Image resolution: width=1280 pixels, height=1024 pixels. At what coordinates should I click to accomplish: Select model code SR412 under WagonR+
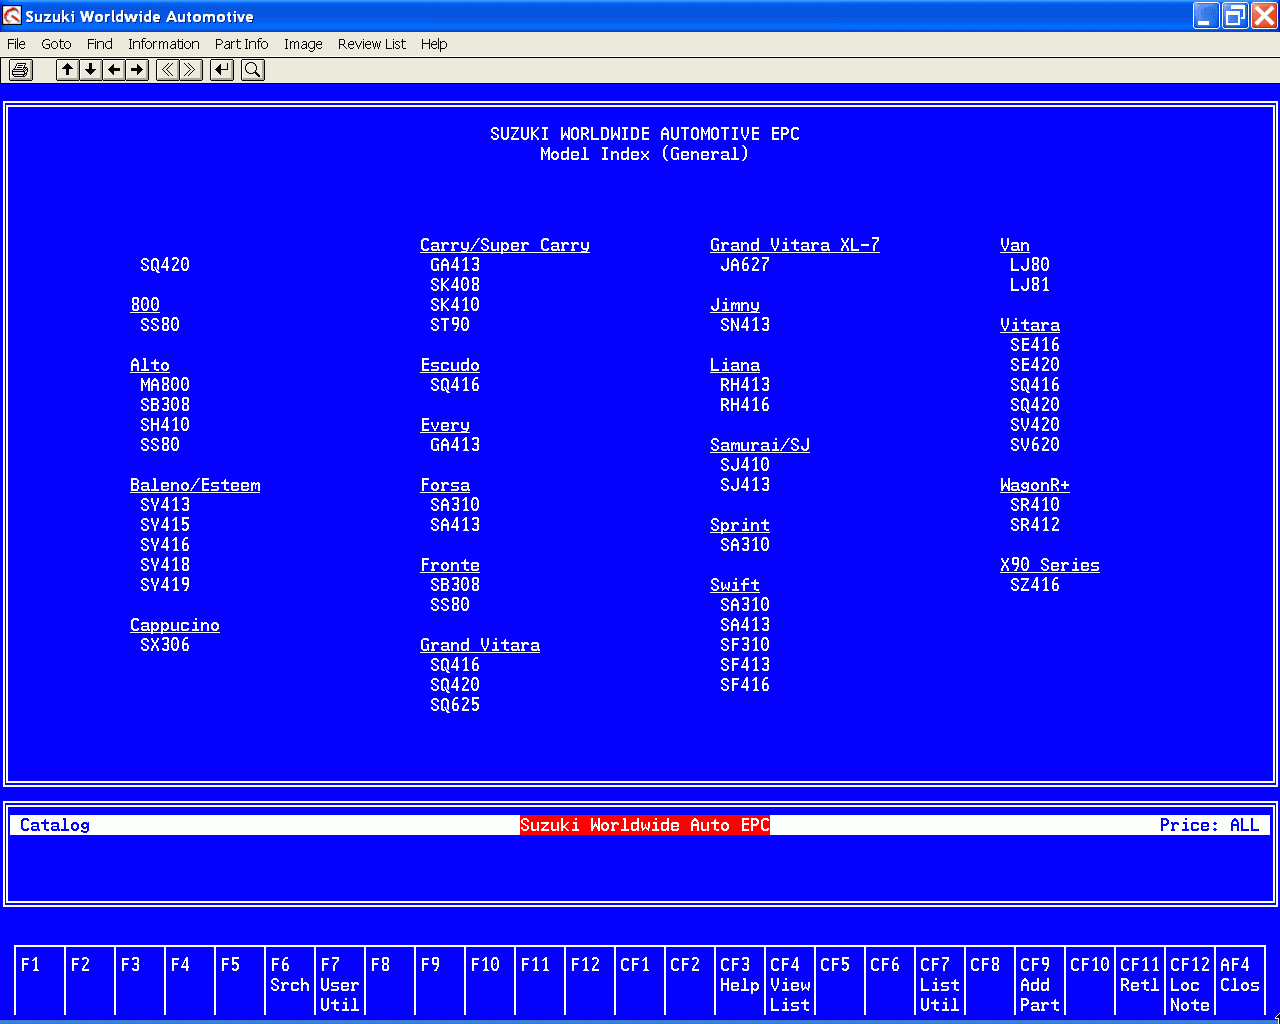(x=1035, y=525)
